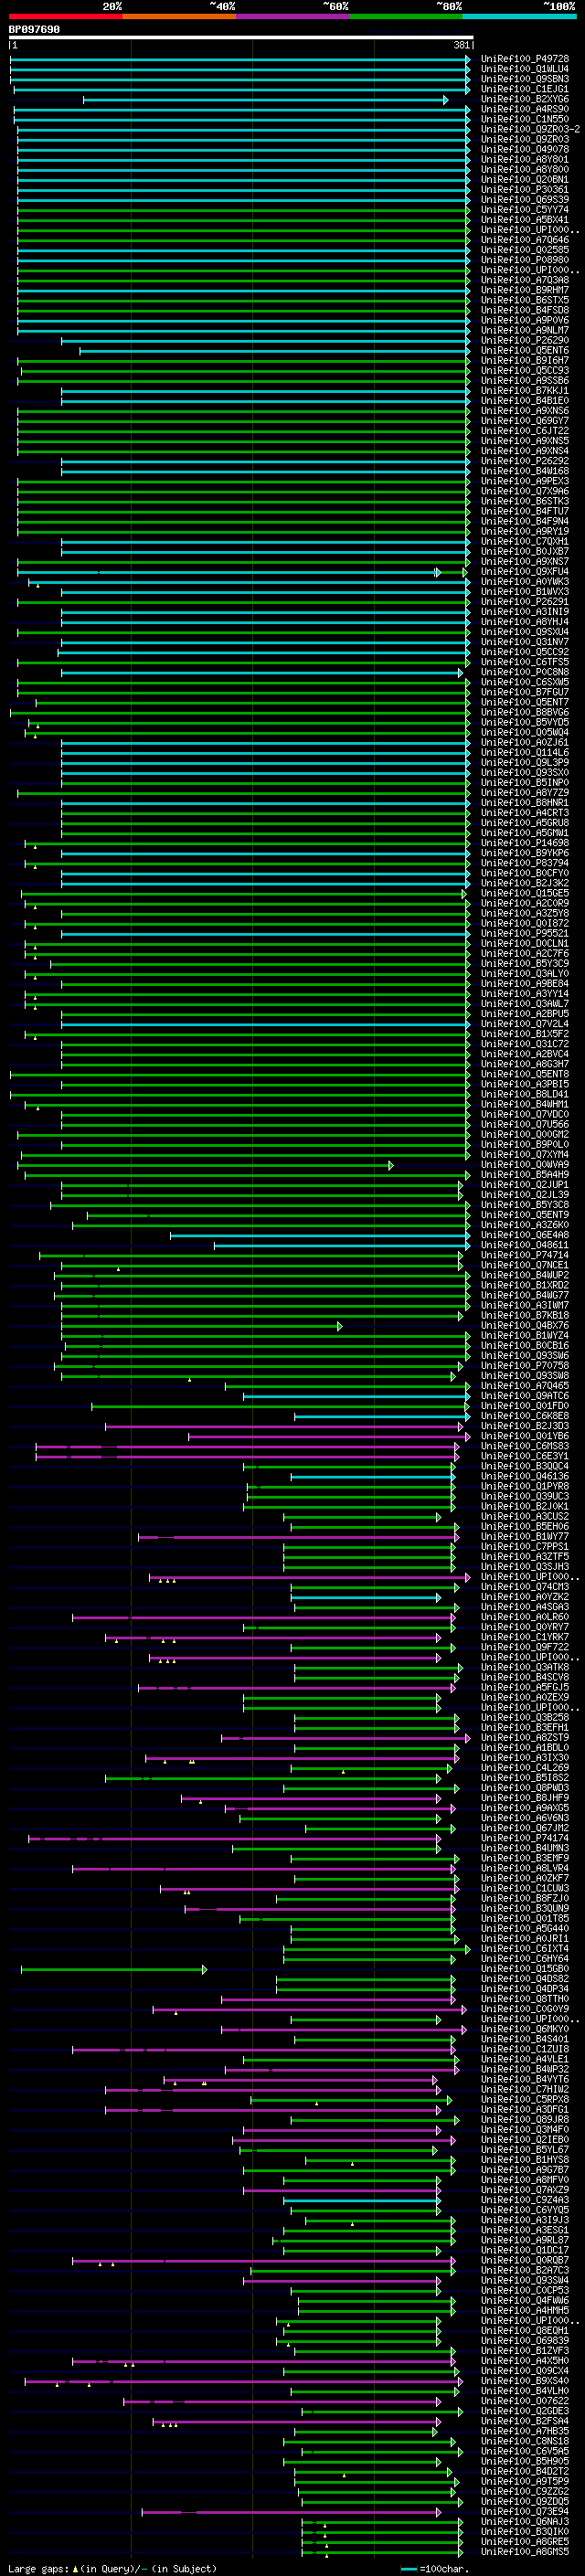Select the UniRef100_P70758 label
Viewport: 585px width, 2576px height.
[525, 1366]
